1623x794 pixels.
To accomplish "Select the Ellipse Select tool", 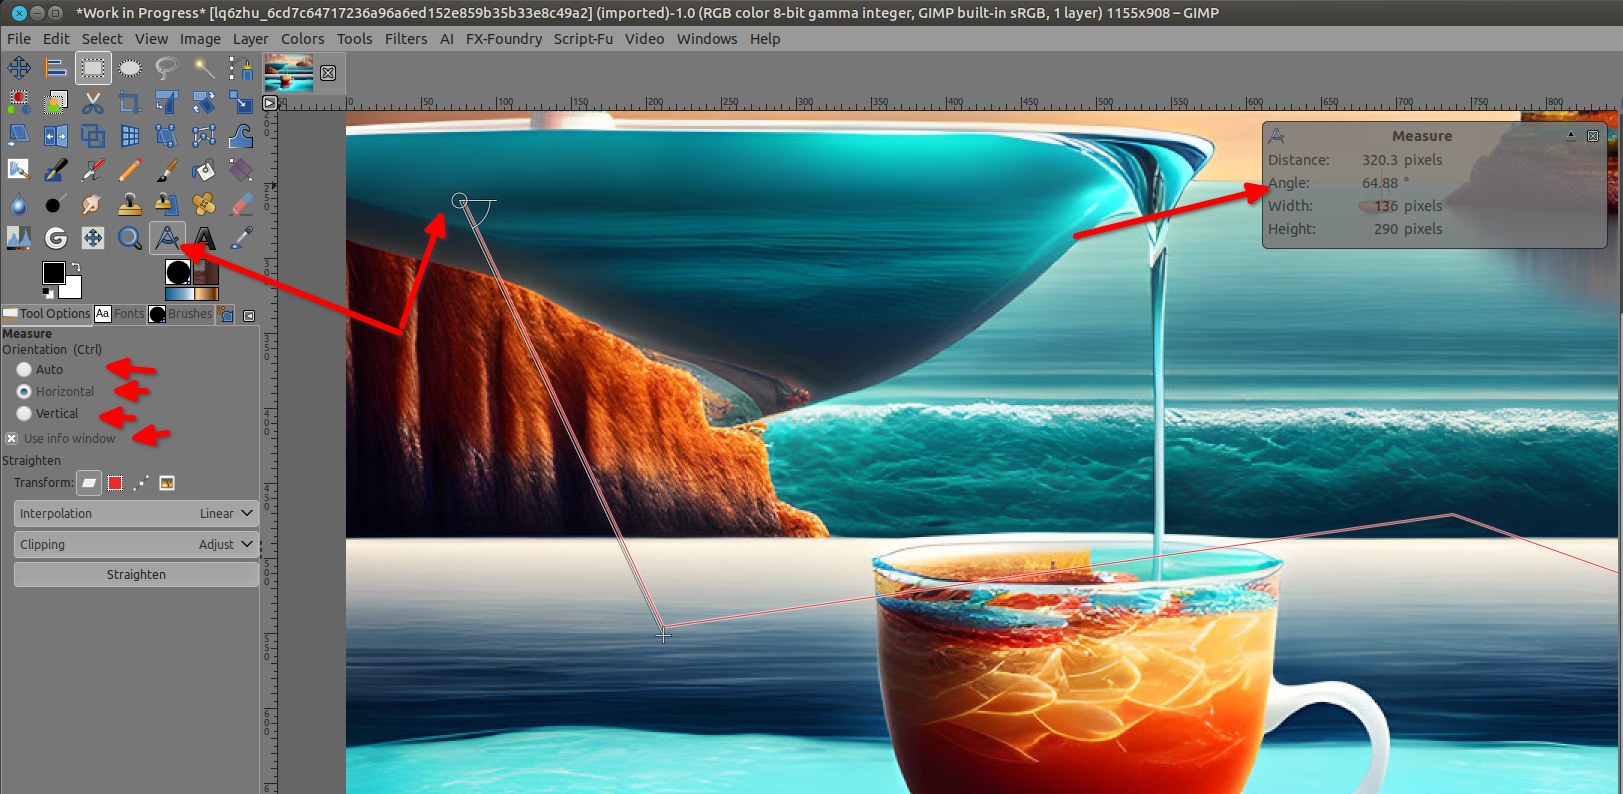I will point(130,68).
